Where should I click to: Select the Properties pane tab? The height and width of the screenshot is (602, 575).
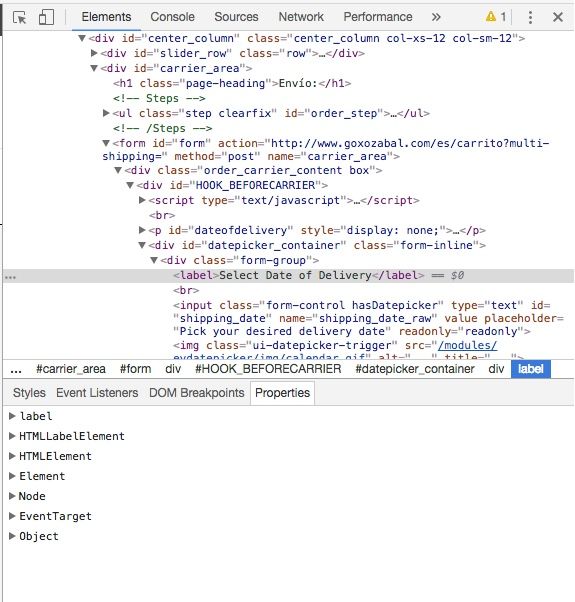pyautogui.click(x=283, y=393)
